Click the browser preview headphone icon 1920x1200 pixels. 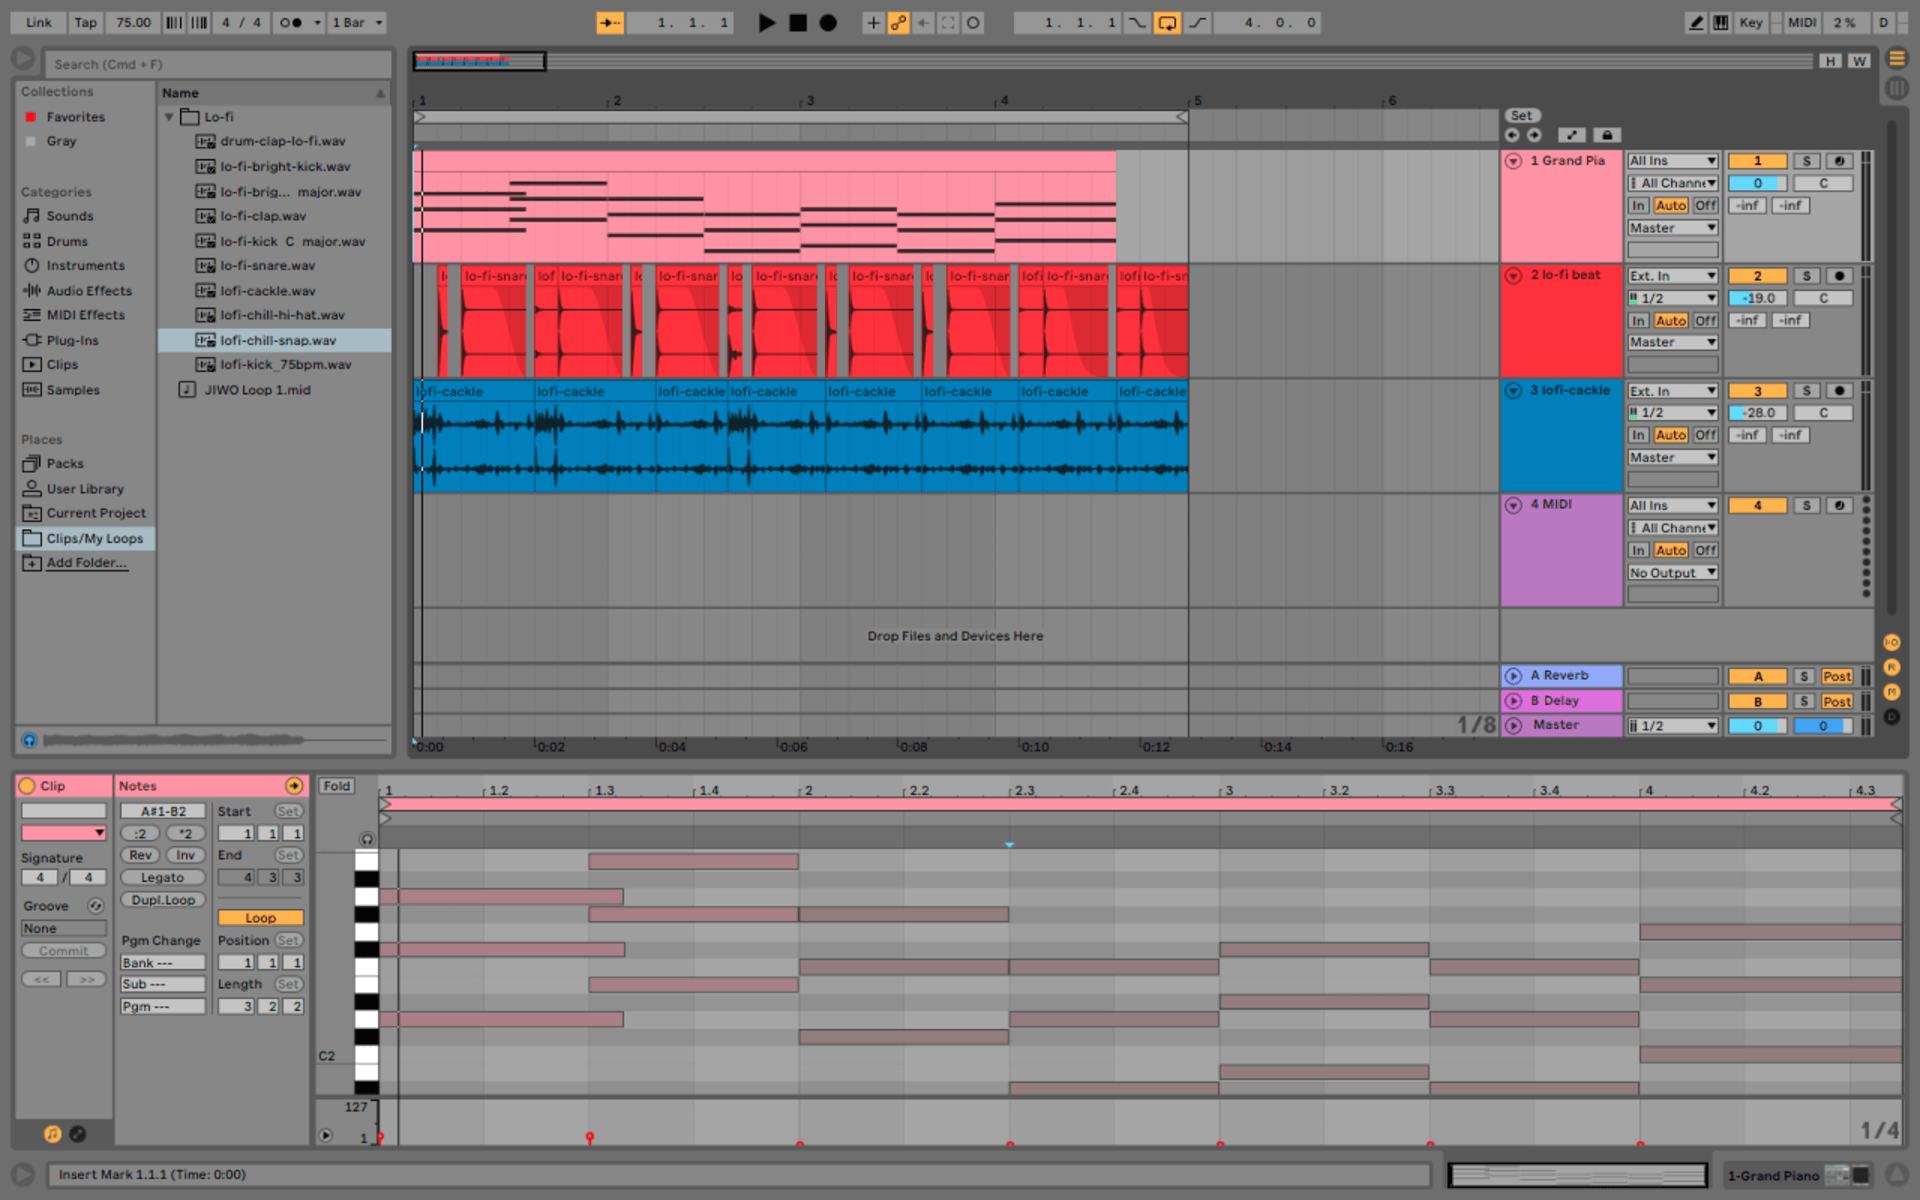pyautogui.click(x=29, y=740)
